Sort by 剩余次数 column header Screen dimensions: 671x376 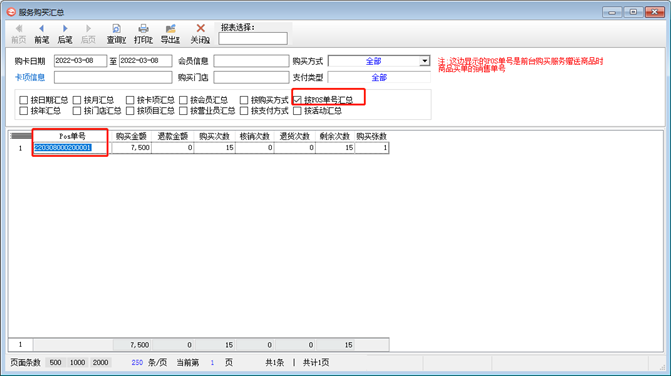coord(335,136)
